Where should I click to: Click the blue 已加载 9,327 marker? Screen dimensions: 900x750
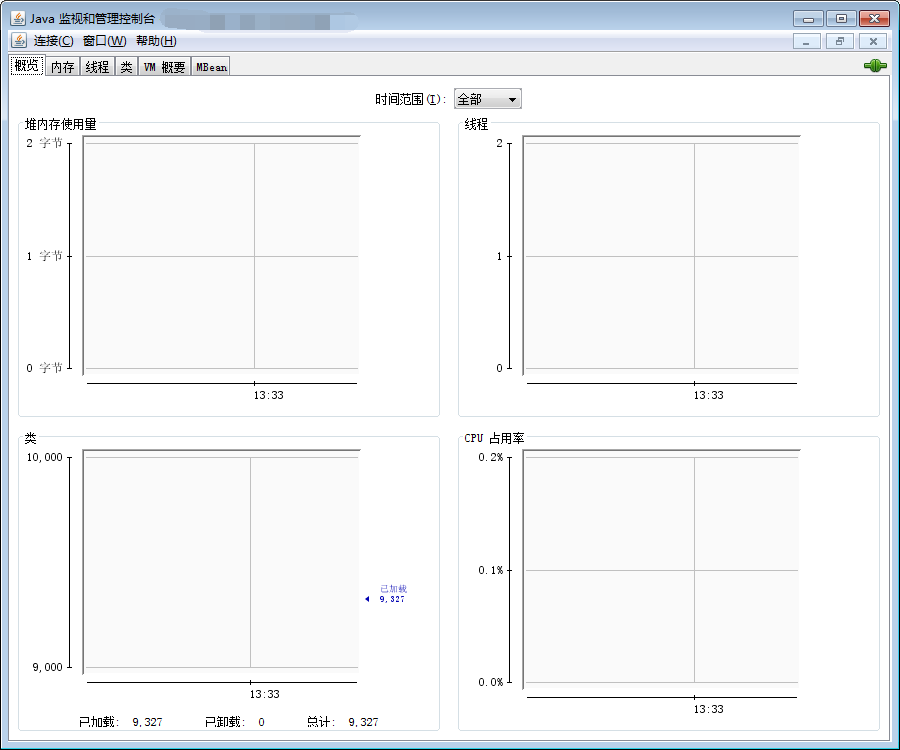click(x=386, y=594)
